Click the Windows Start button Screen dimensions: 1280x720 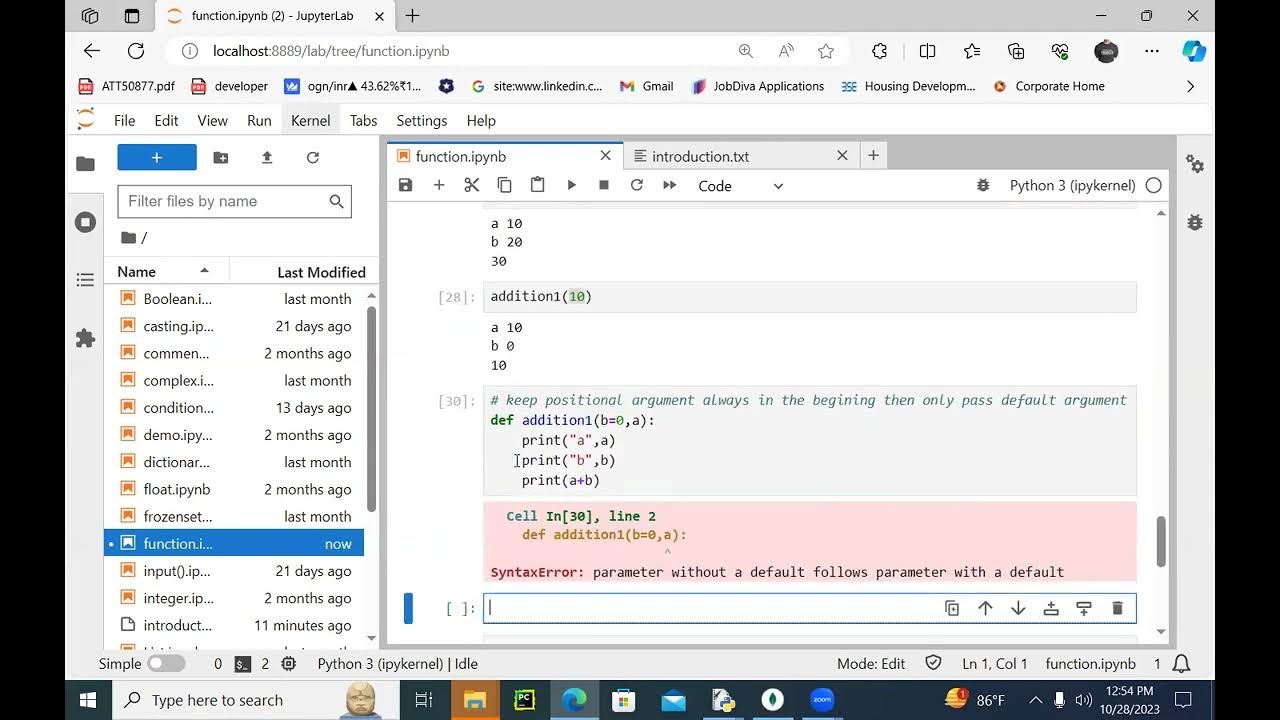87,700
